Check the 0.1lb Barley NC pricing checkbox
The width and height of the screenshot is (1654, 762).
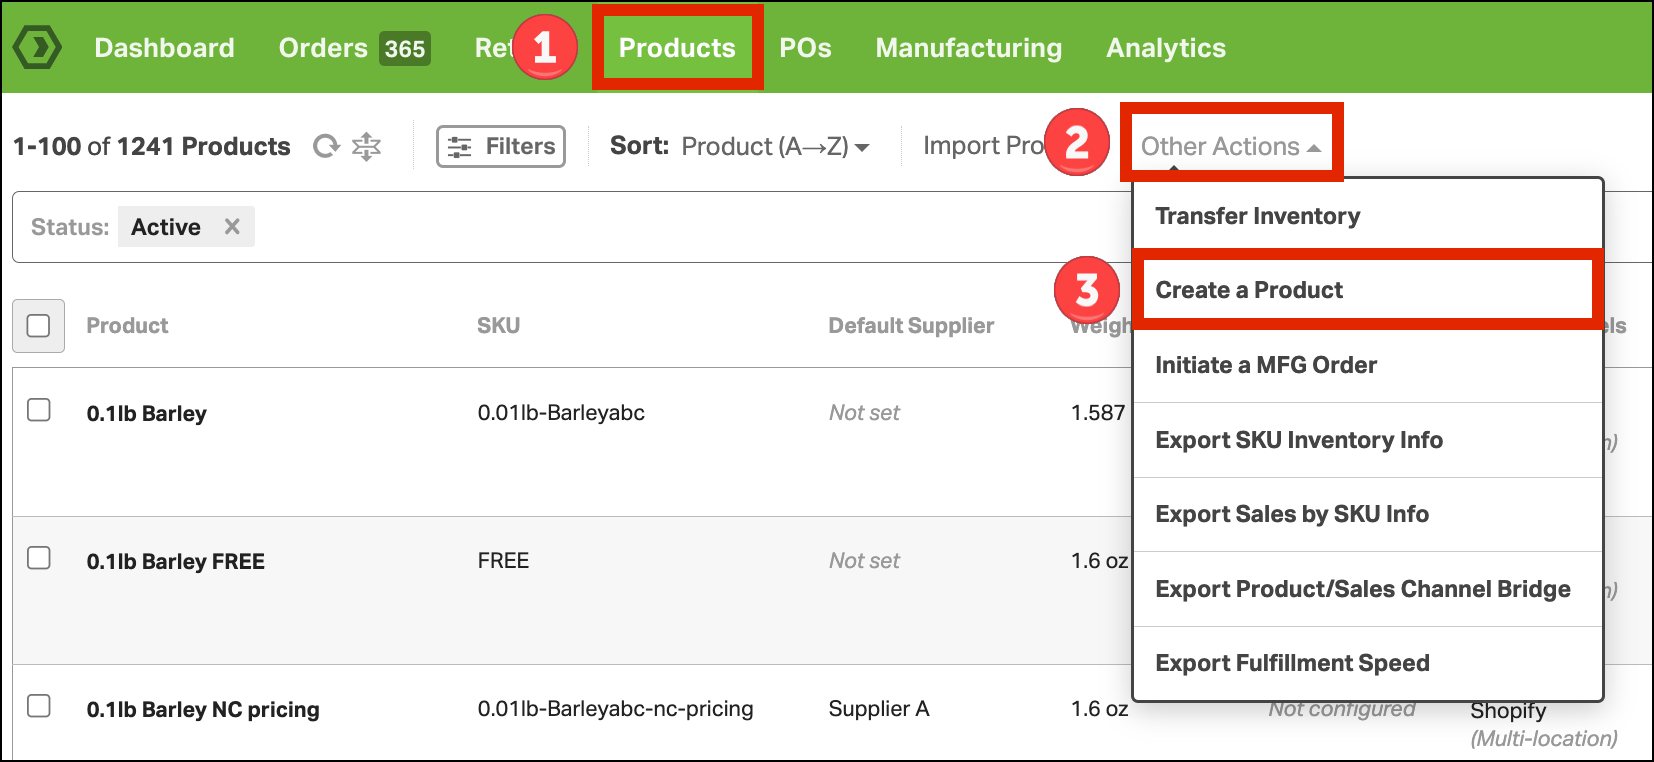click(39, 706)
